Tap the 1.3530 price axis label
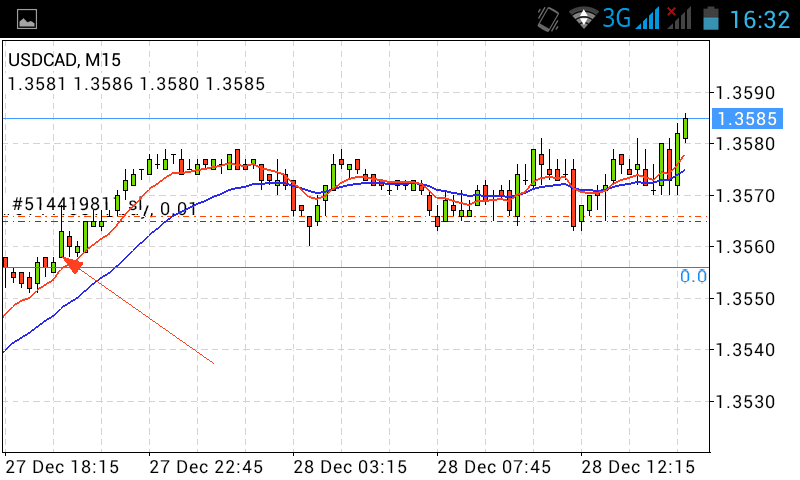The width and height of the screenshot is (800, 480). coord(745,401)
